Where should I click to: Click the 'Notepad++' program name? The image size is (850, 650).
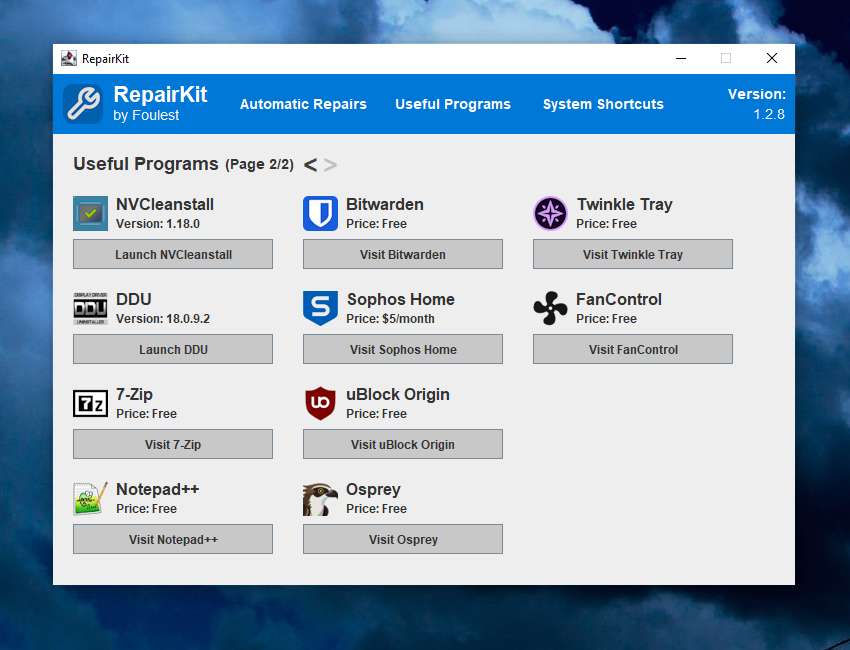[x=158, y=489]
